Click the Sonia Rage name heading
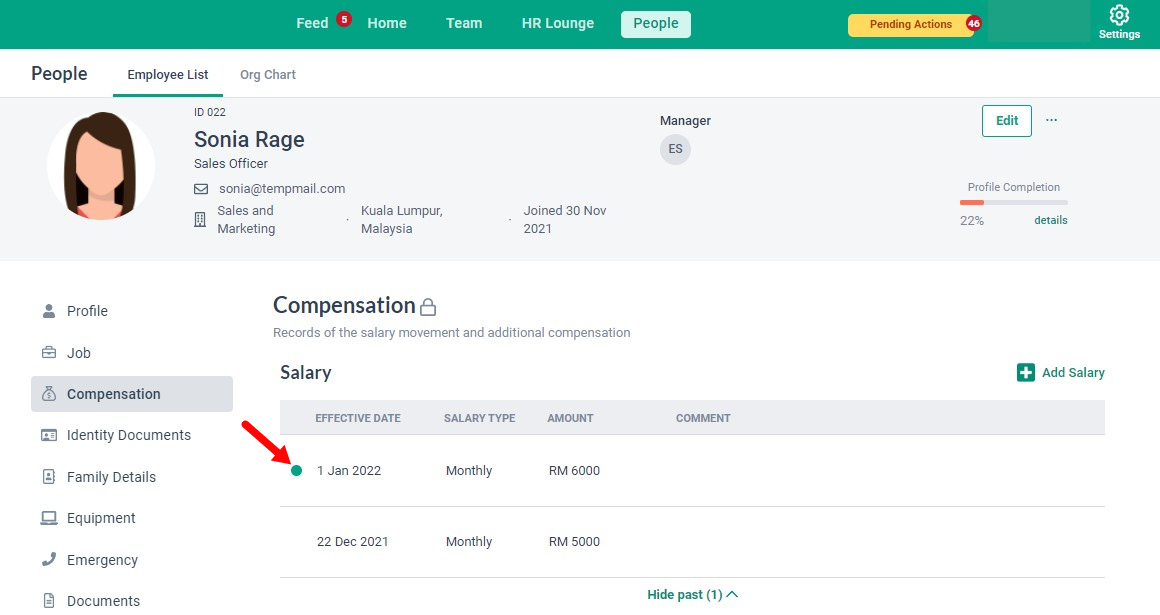The height and width of the screenshot is (615, 1160). pos(249,140)
